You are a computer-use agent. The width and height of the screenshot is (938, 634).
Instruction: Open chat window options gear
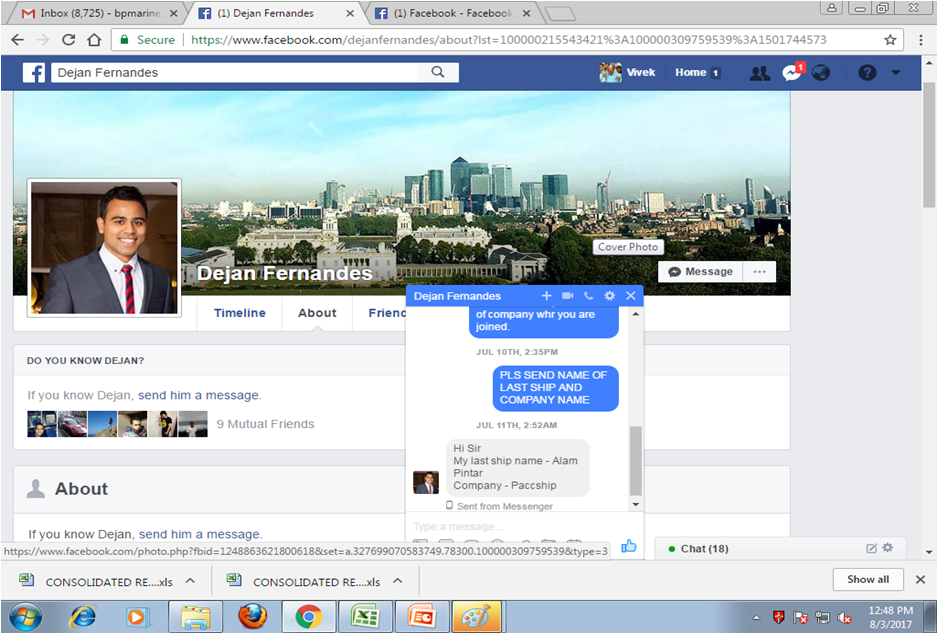pyautogui.click(x=609, y=296)
